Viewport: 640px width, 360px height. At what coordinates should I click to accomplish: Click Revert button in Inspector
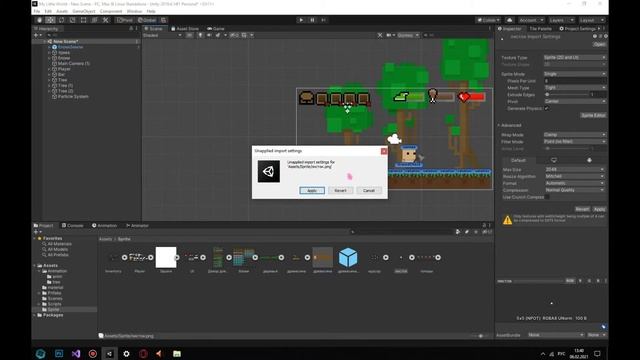coord(582,209)
